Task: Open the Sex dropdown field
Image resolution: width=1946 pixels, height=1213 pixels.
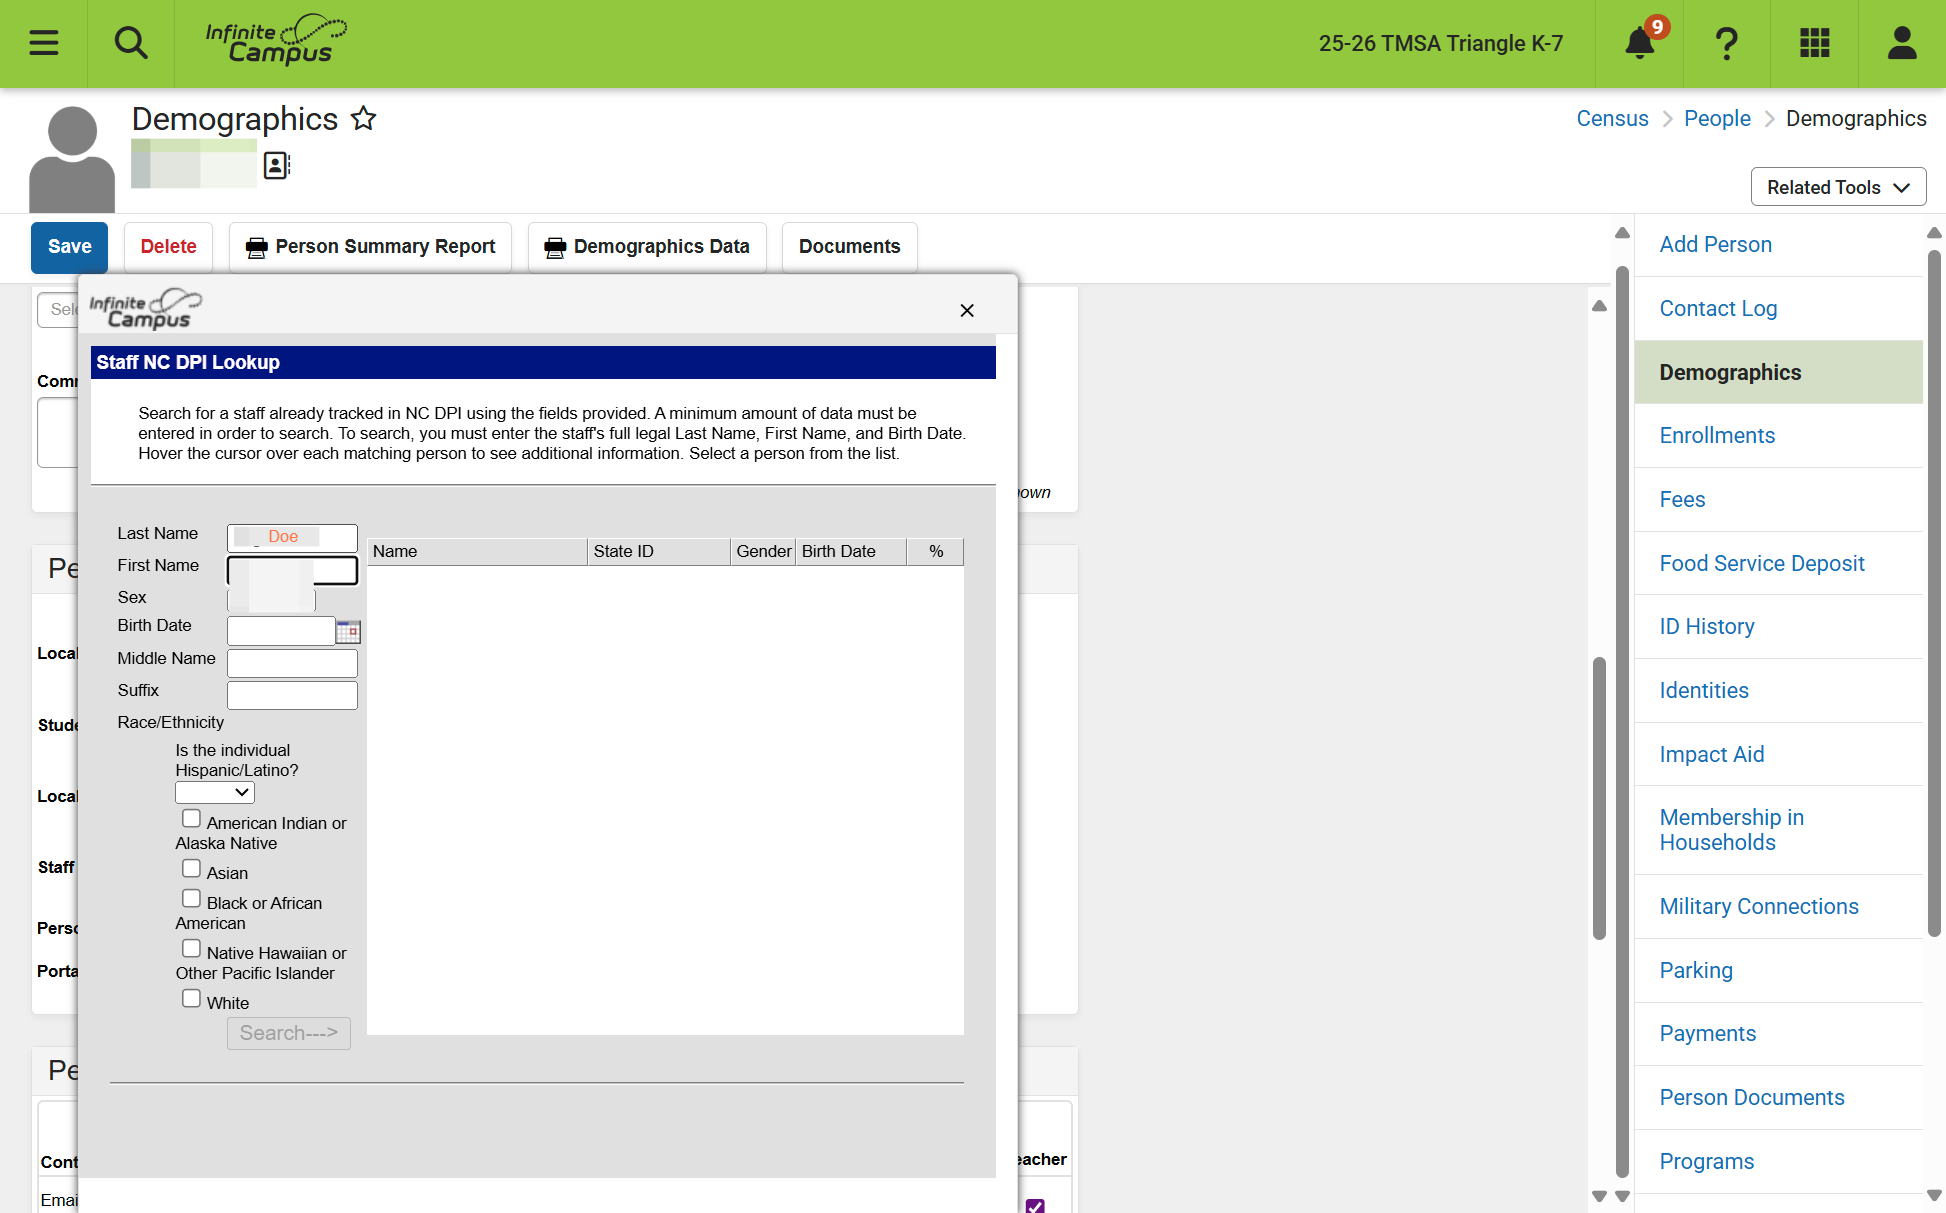Action: coord(271,600)
